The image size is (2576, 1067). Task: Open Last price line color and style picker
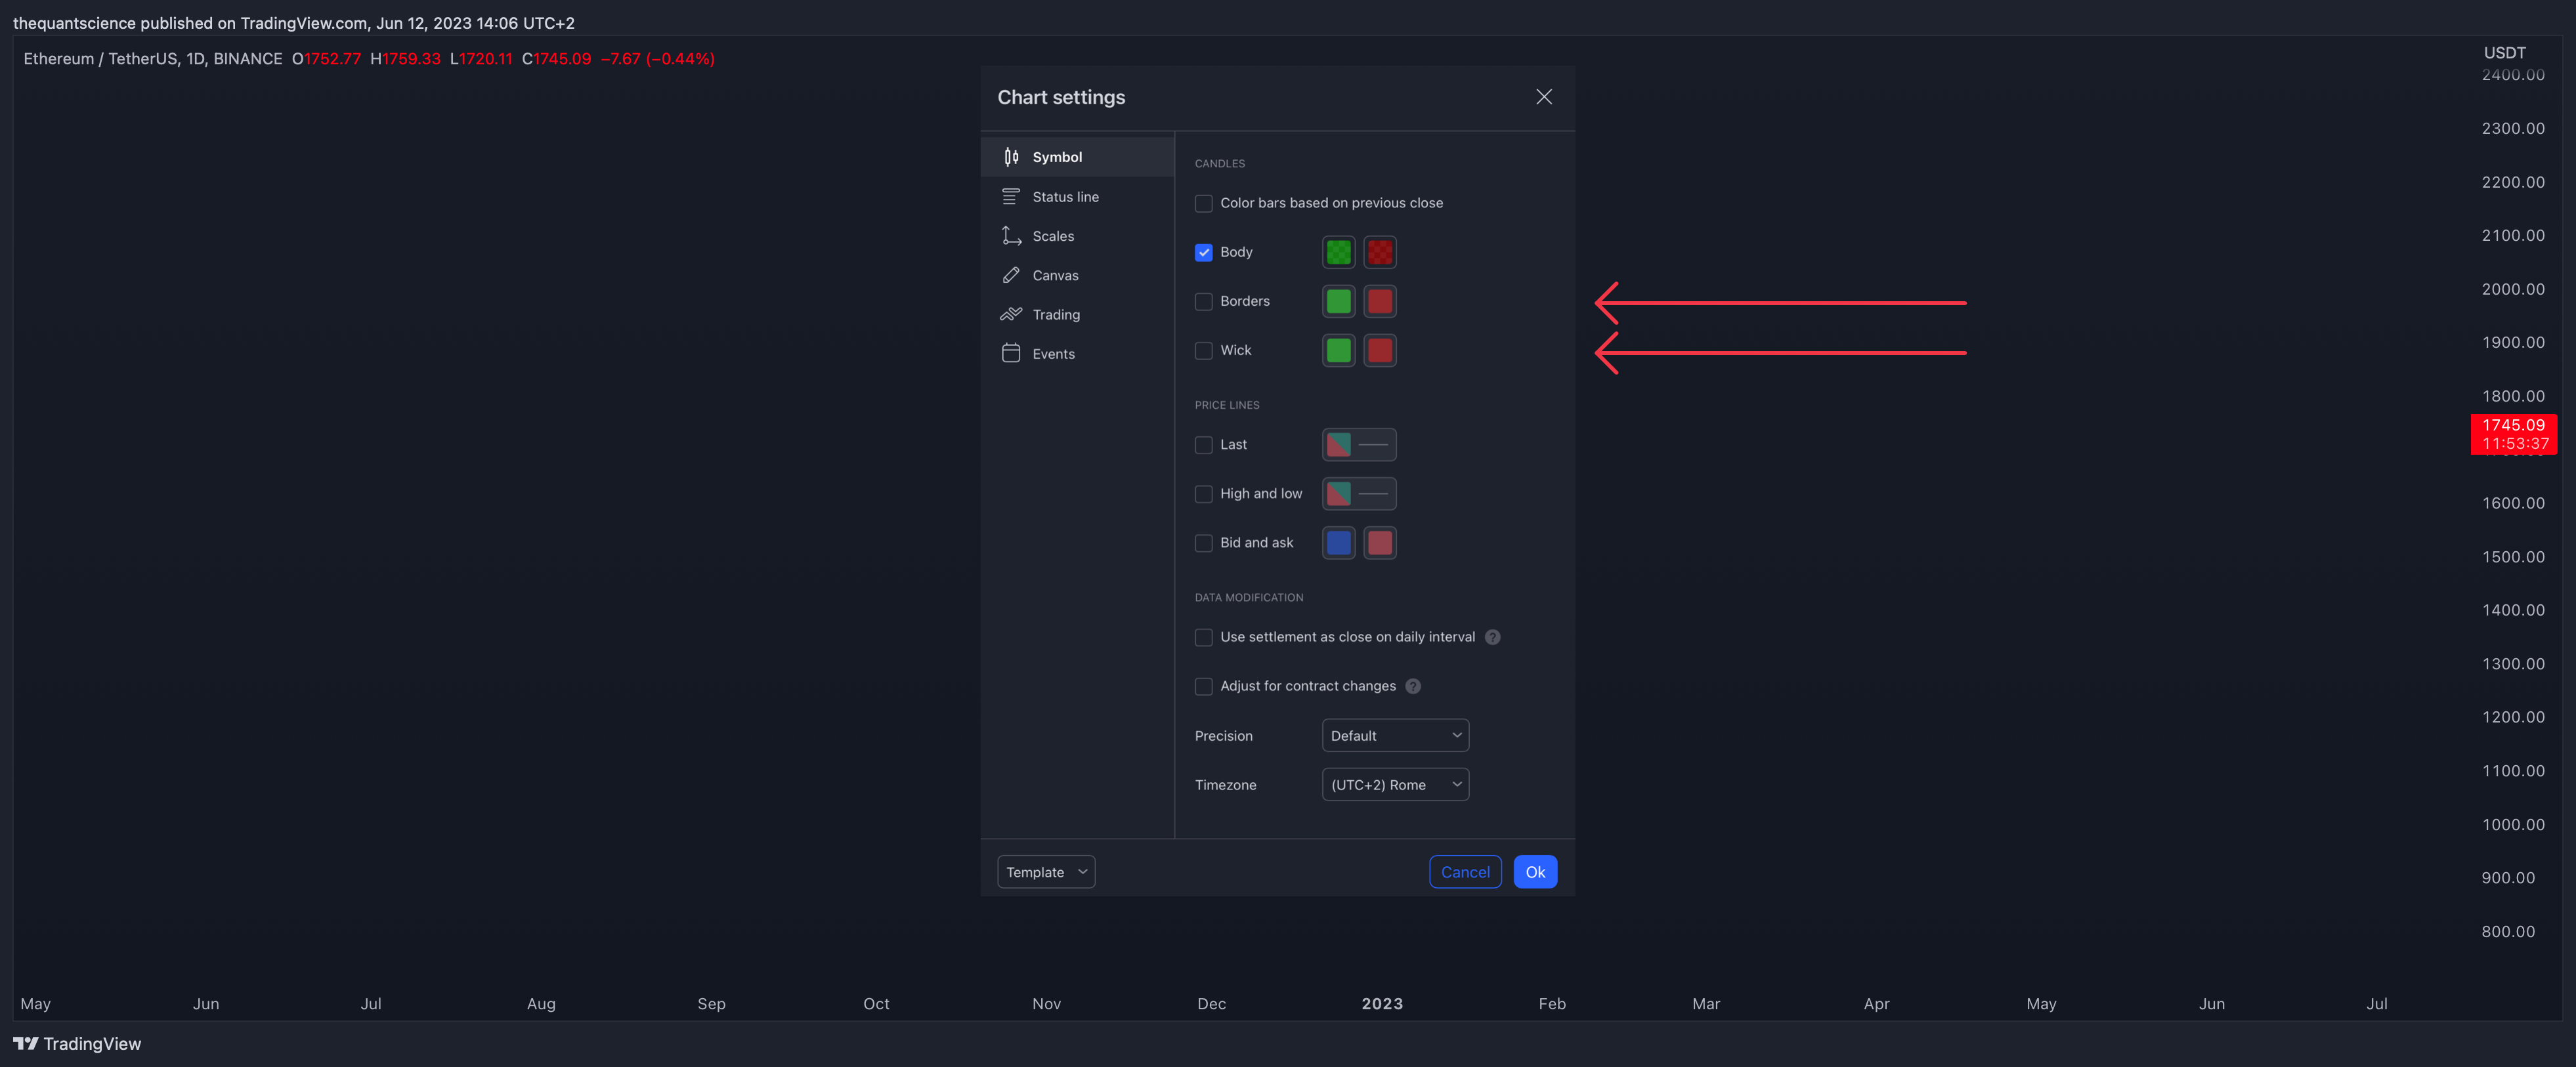click(x=1359, y=445)
